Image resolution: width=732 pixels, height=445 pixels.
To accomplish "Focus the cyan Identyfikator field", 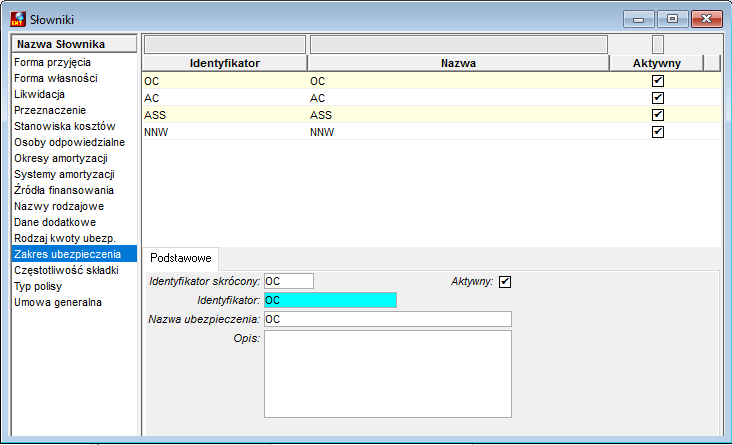I will [331, 300].
